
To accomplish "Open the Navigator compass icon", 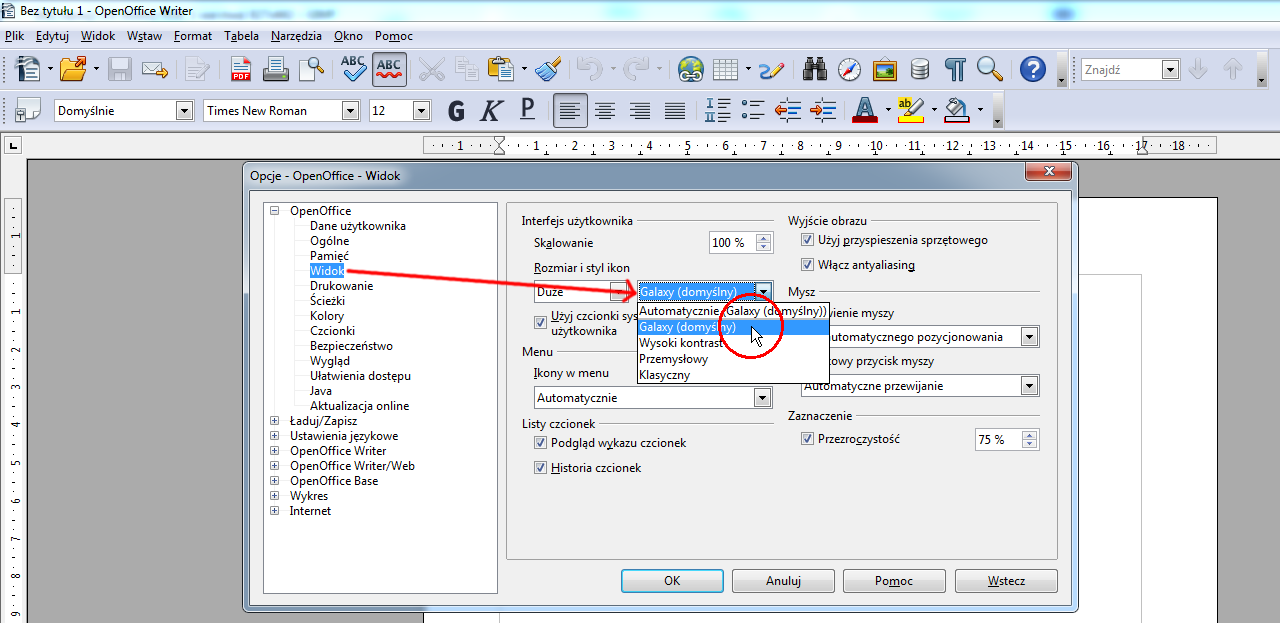I will (x=849, y=69).
